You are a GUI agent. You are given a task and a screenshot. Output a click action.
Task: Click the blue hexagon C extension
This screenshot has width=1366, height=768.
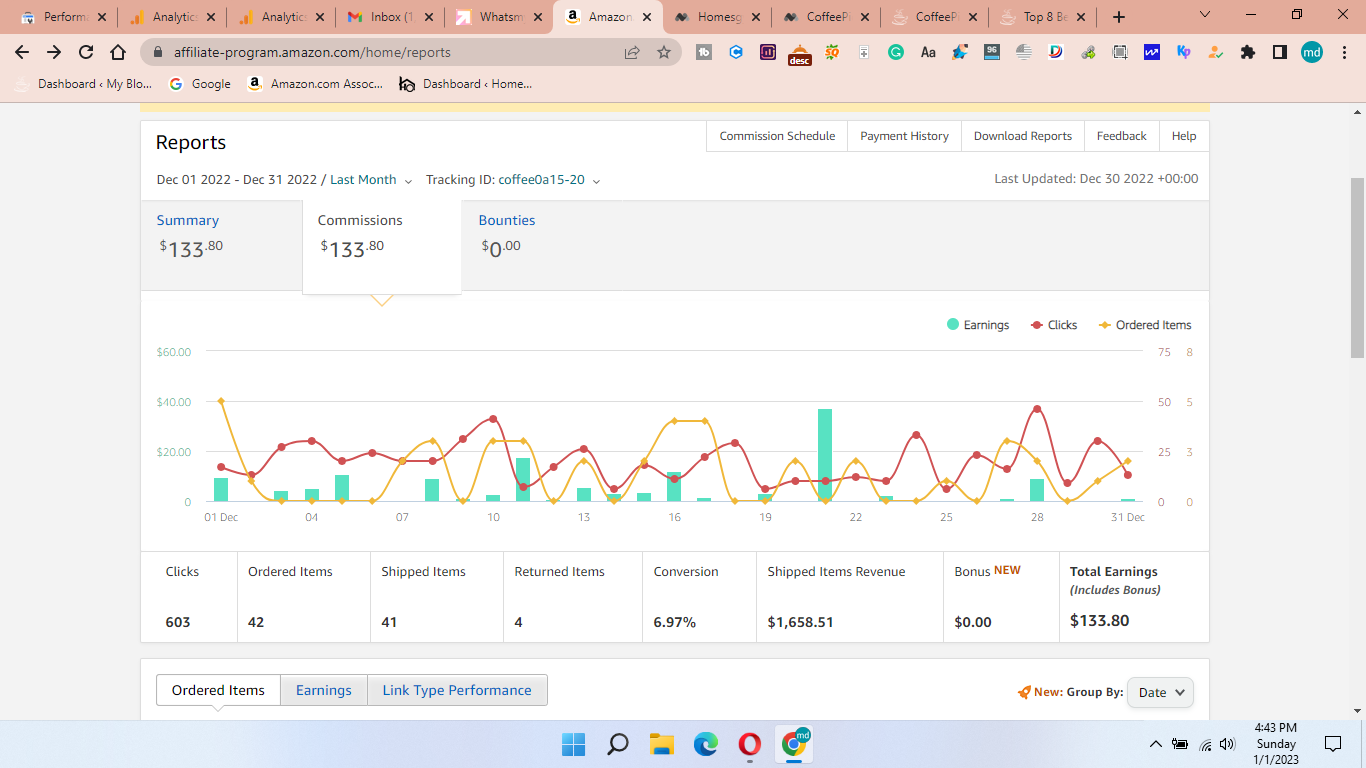click(736, 52)
